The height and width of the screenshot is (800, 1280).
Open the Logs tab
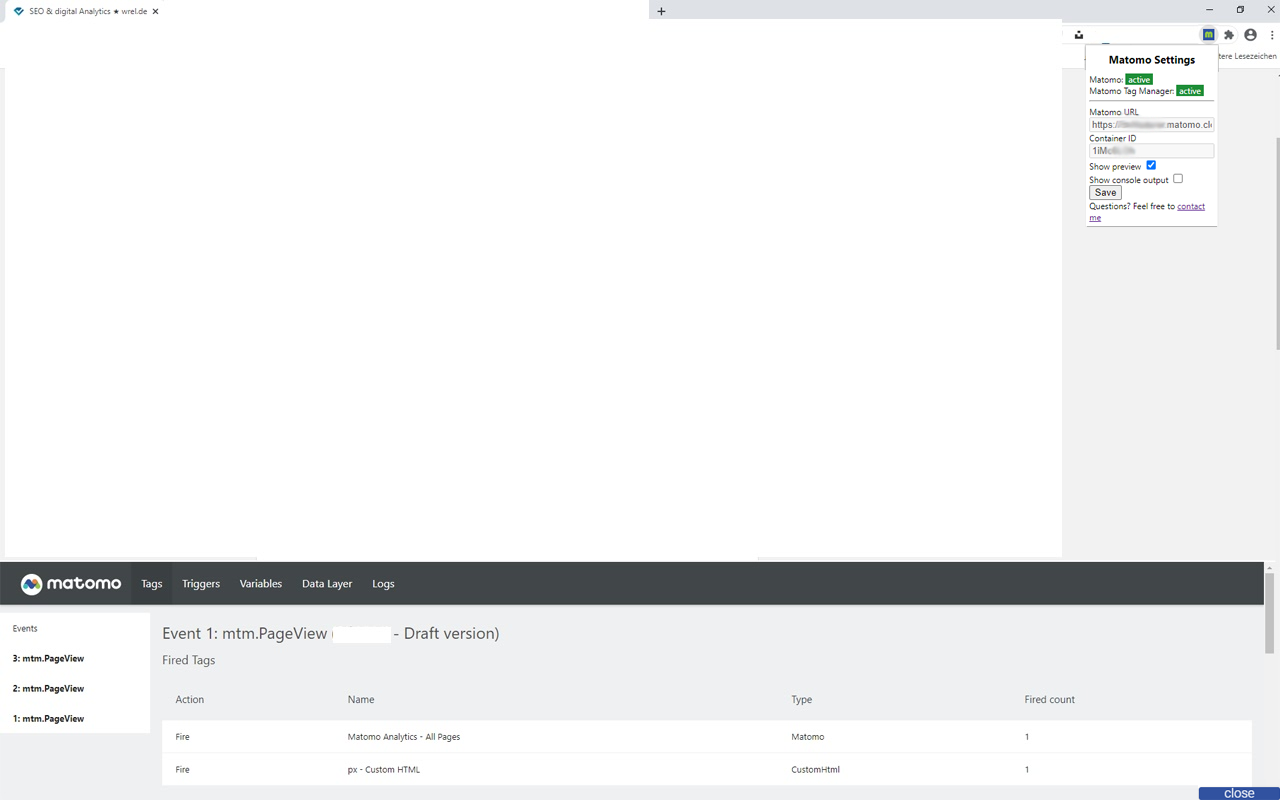coord(383,584)
